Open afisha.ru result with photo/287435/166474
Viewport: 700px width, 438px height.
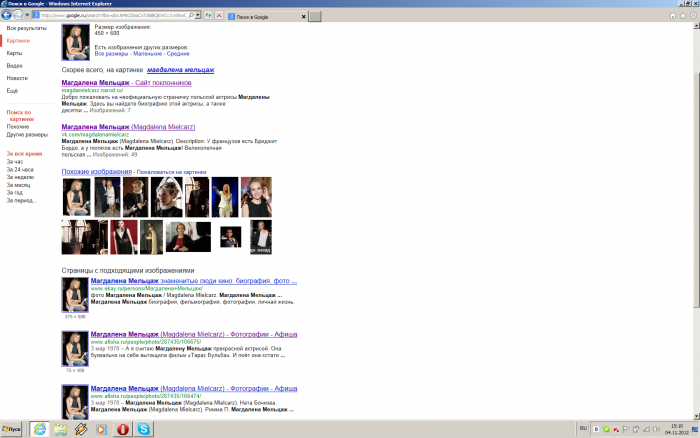pos(194,389)
